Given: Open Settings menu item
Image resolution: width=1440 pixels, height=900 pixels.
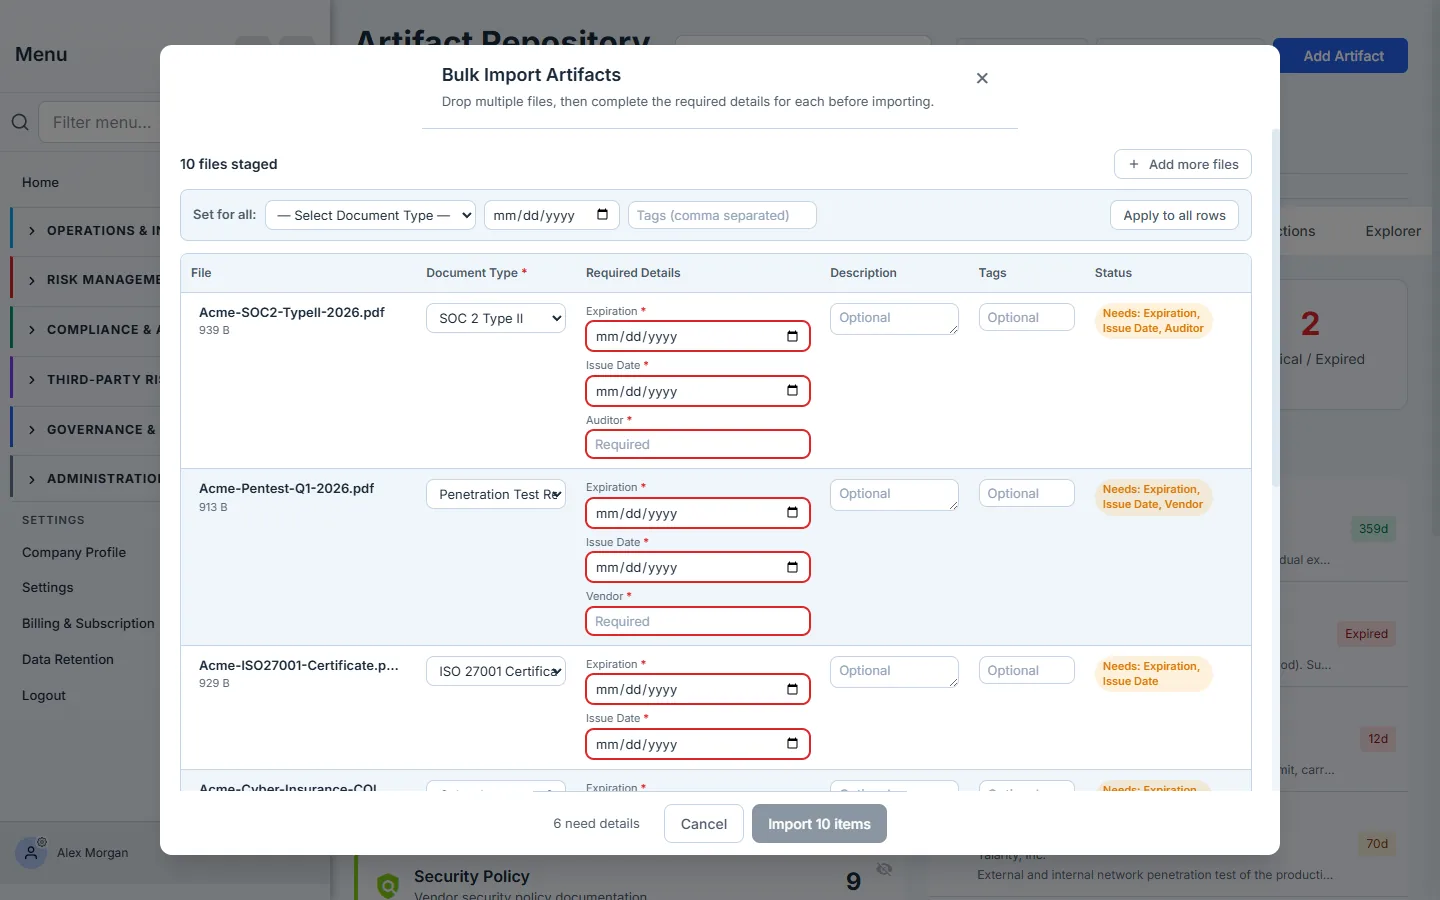Looking at the screenshot, I should coord(48,588).
